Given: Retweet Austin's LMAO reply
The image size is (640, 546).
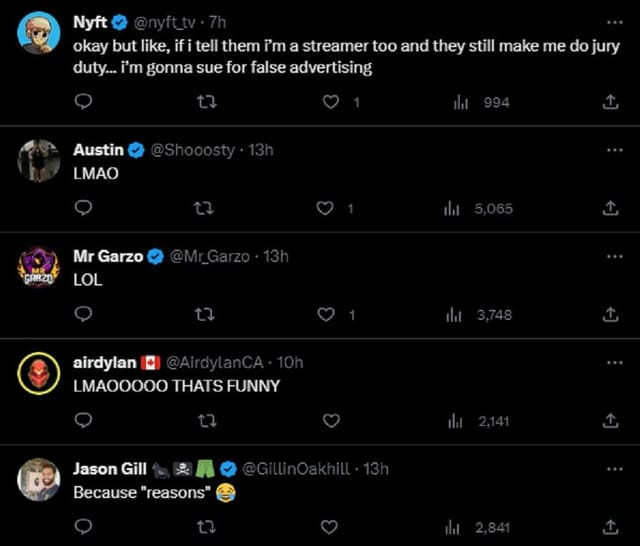Looking at the screenshot, I should [x=207, y=208].
